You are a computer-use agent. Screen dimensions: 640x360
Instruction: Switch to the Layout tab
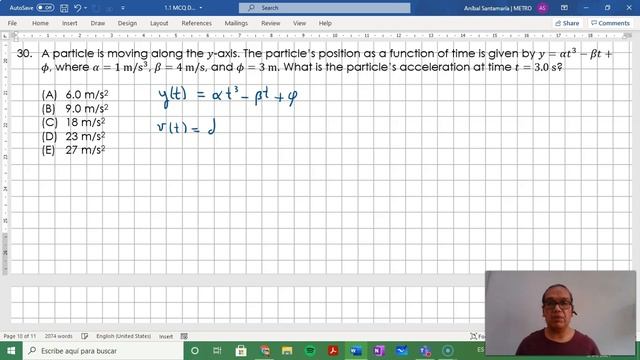pyautogui.click(x=159, y=23)
